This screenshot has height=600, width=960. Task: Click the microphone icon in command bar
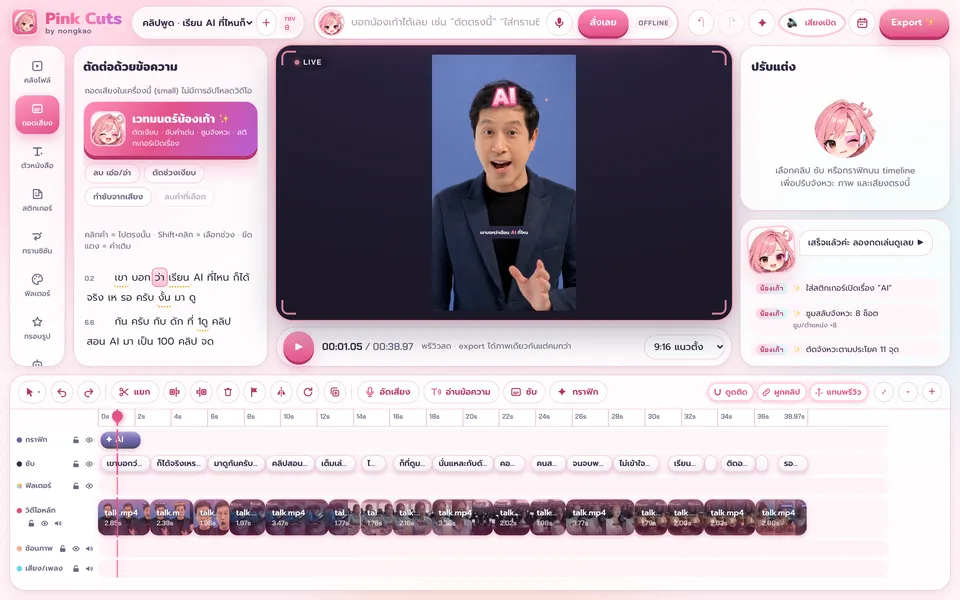[559, 23]
